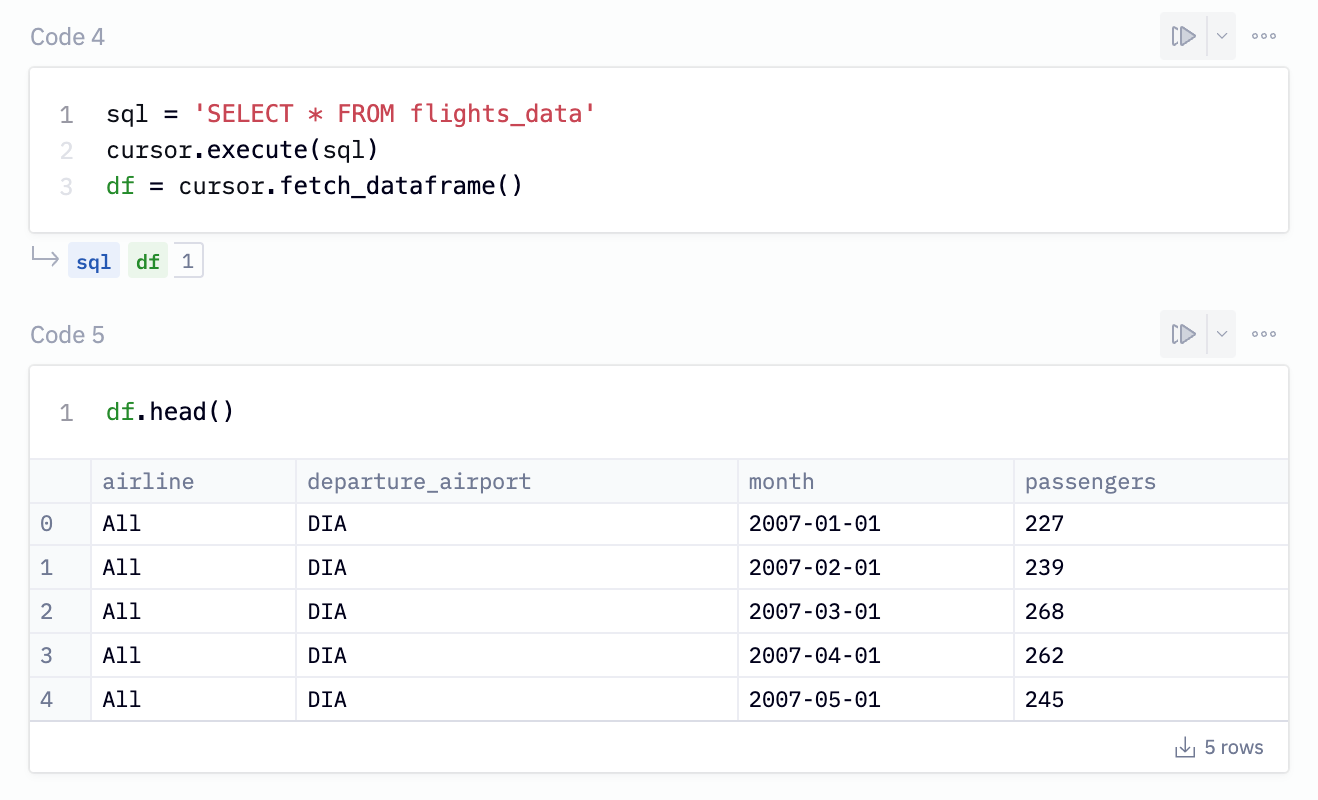Click the df variable badge
The image size is (1318, 800).
147,260
